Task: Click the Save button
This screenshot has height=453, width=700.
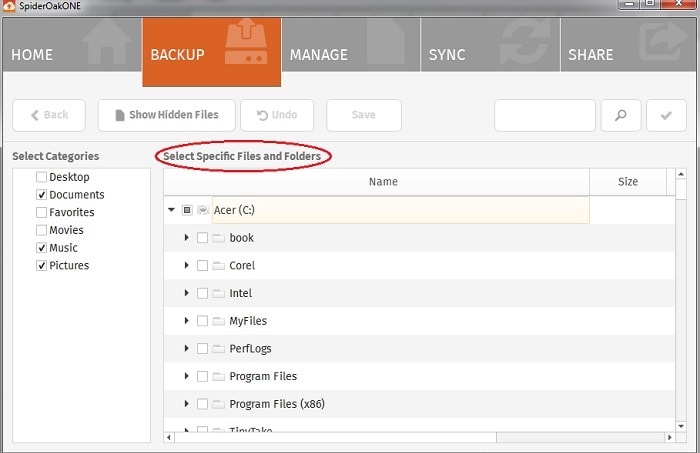Action: tap(364, 115)
